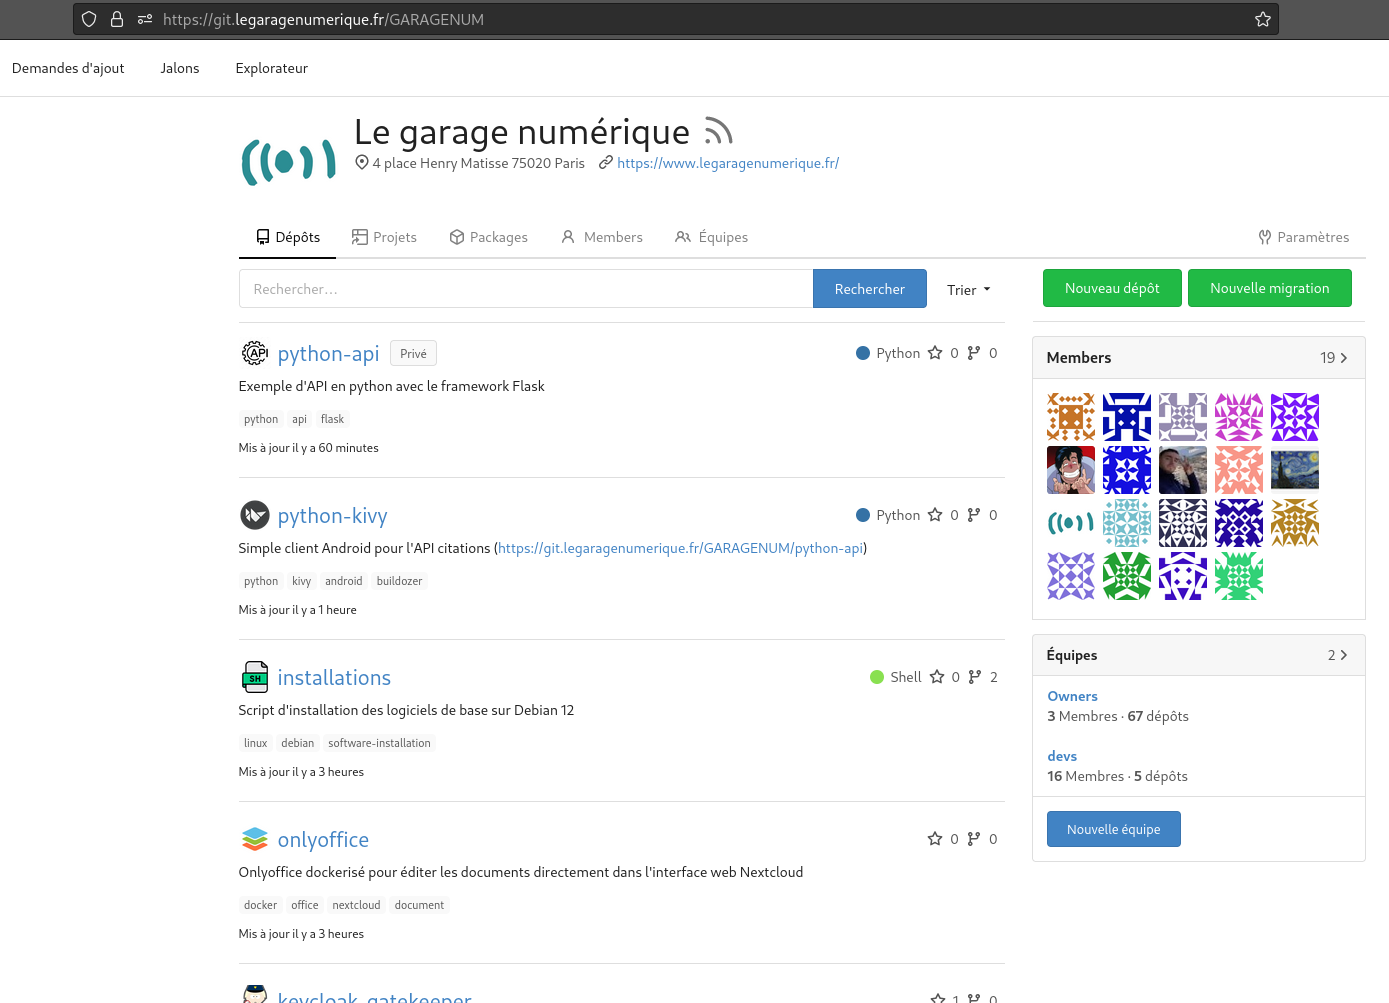This screenshot has height=1003, width=1389.
Task: Bookmark page with the star icon
Action: pos(1263,19)
